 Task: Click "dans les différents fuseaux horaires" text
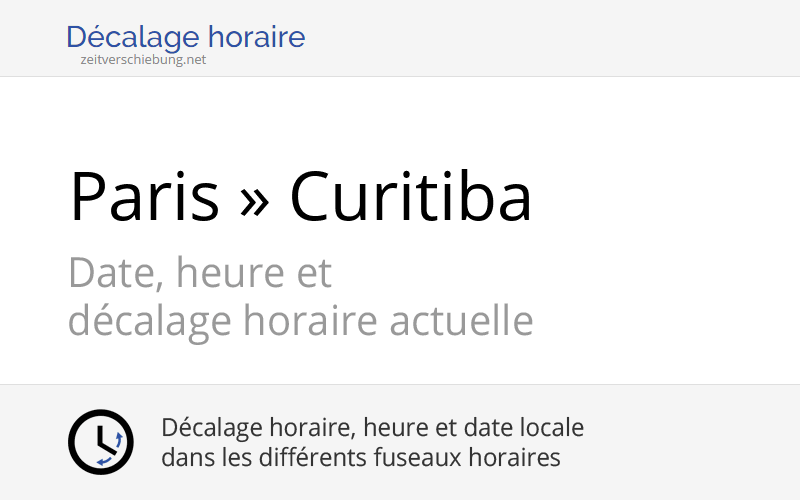pyautogui.click(x=360, y=458)
